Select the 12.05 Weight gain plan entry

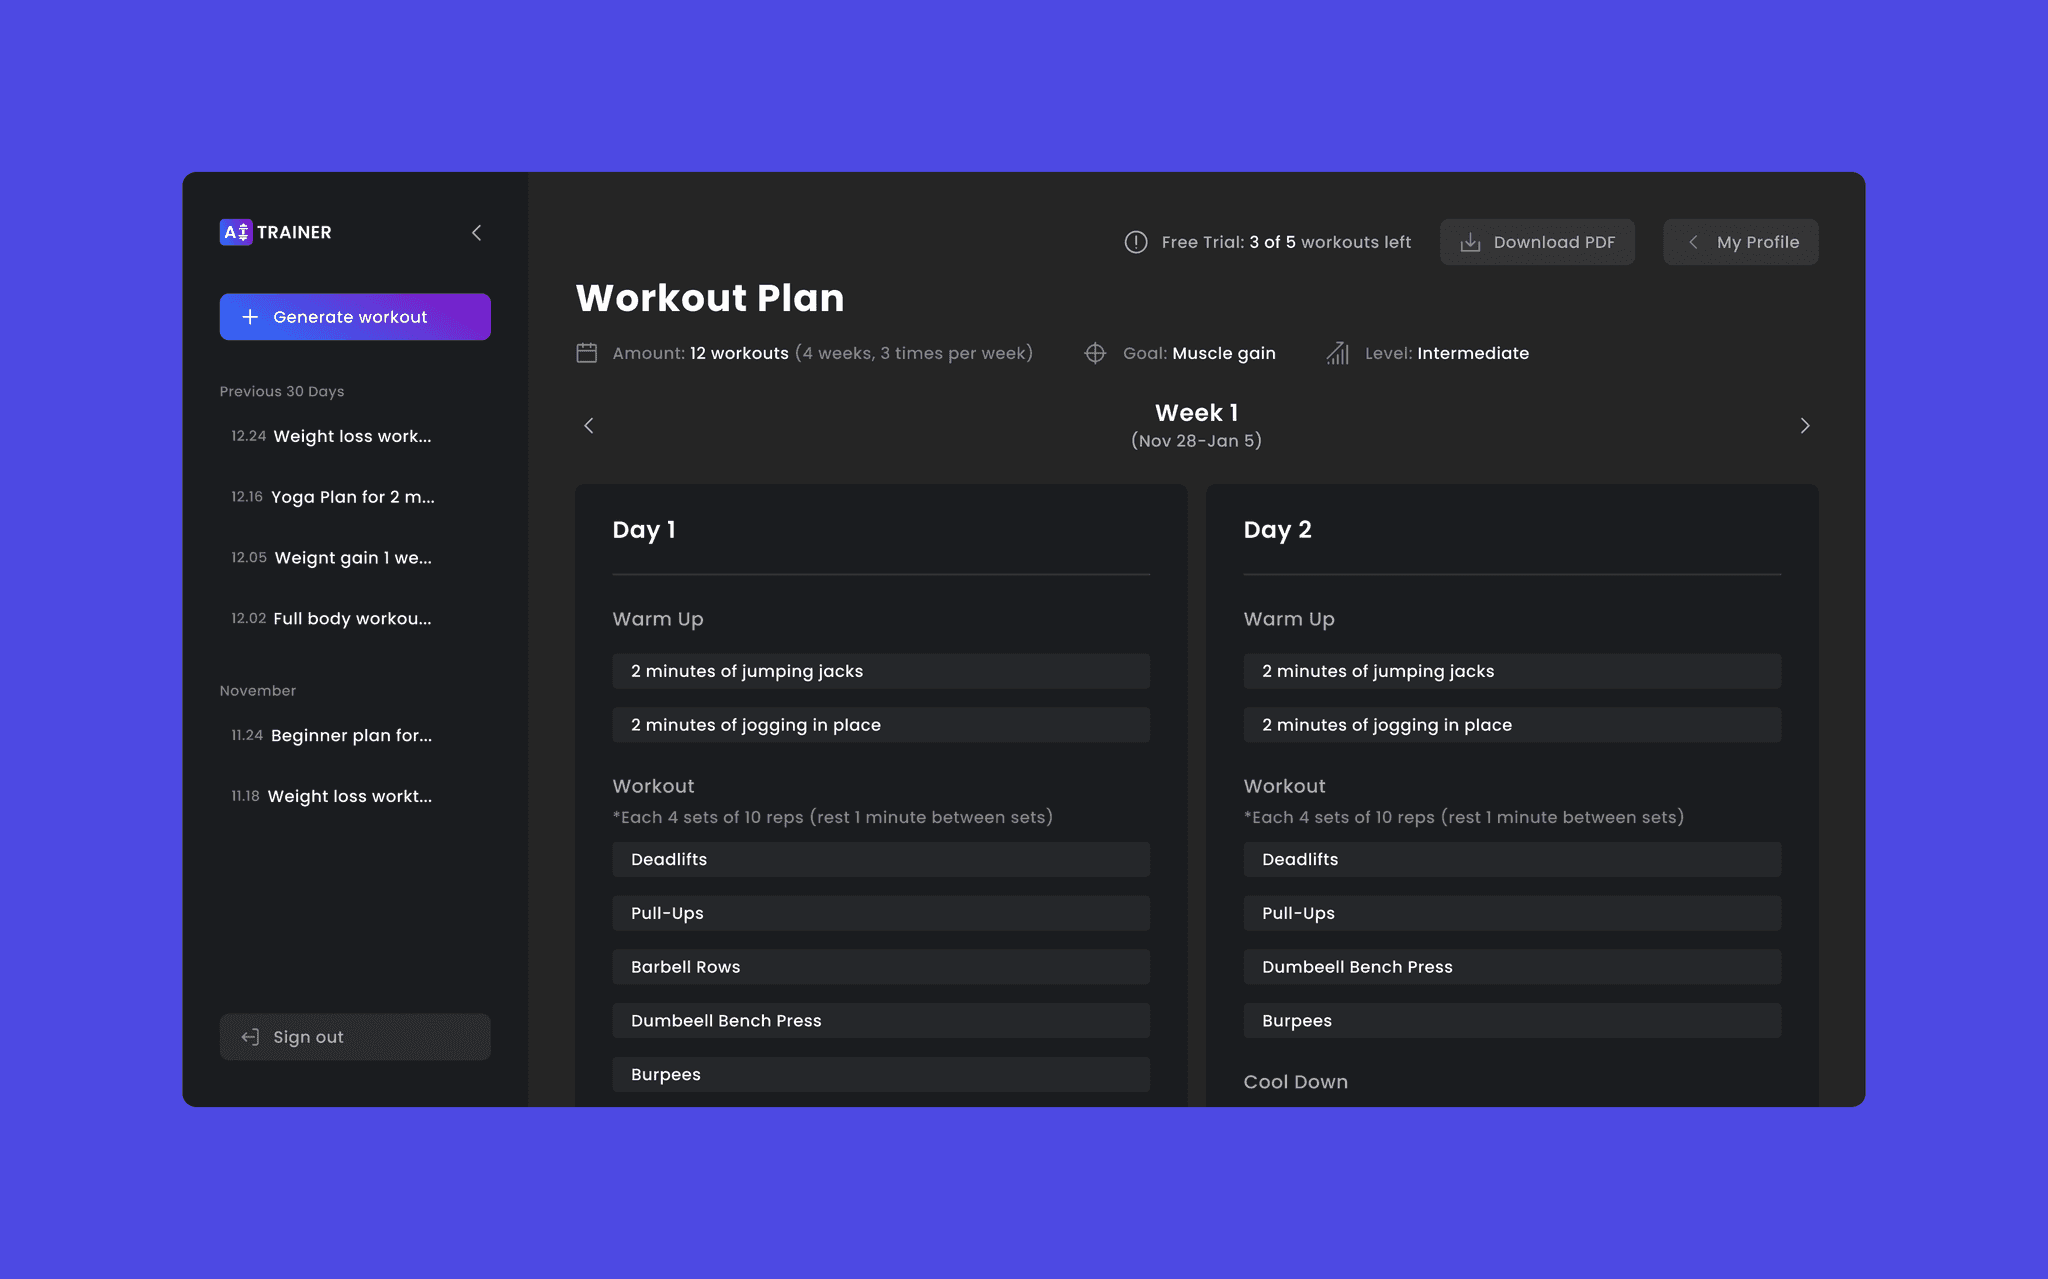click(x=332, y=558)
